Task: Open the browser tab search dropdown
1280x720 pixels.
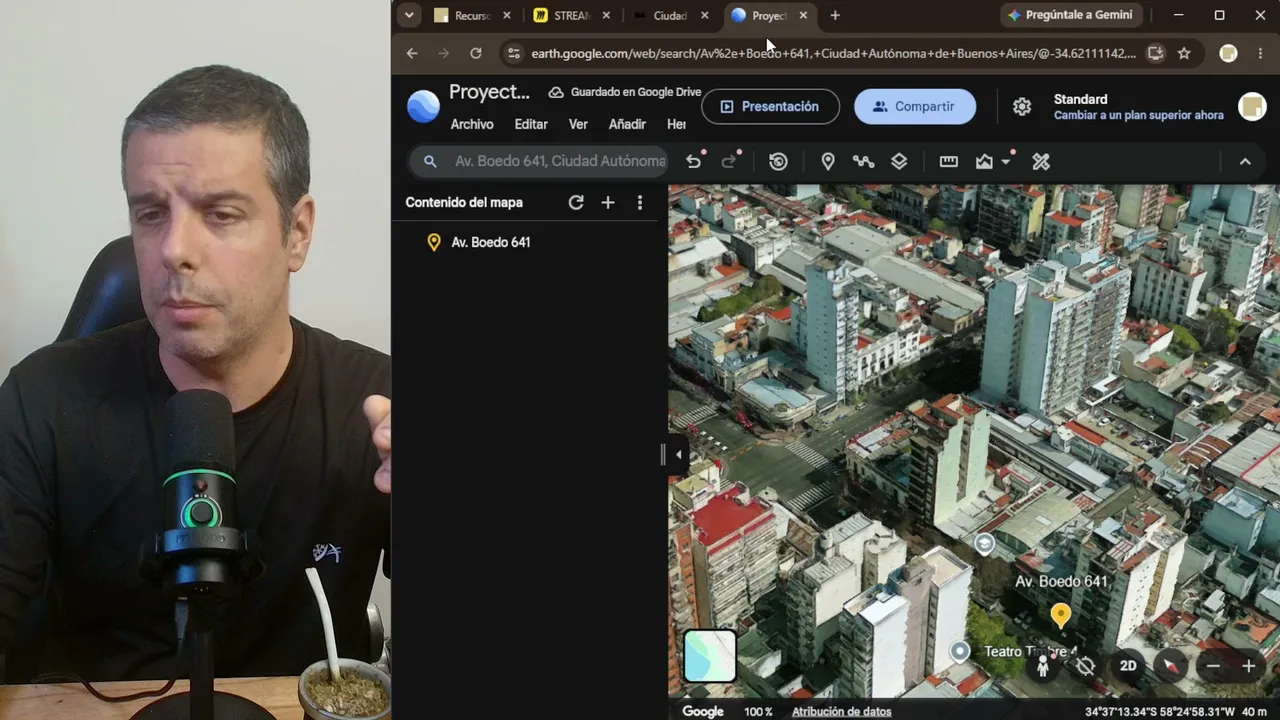Action: tap(408, 15)
